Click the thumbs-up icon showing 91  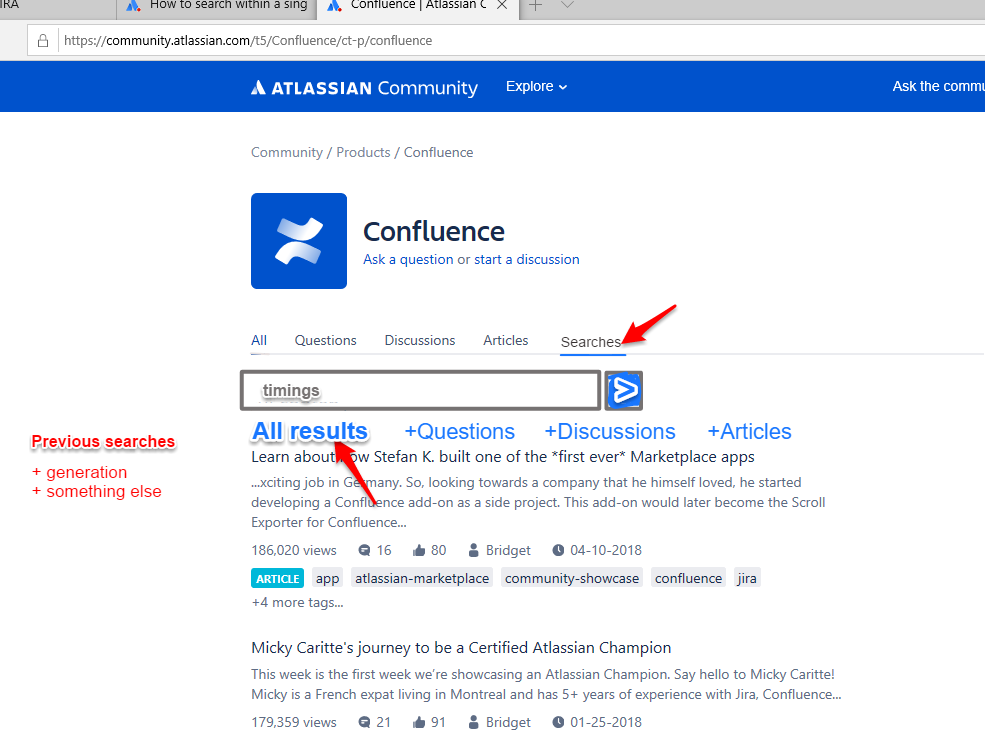point(419,722)
